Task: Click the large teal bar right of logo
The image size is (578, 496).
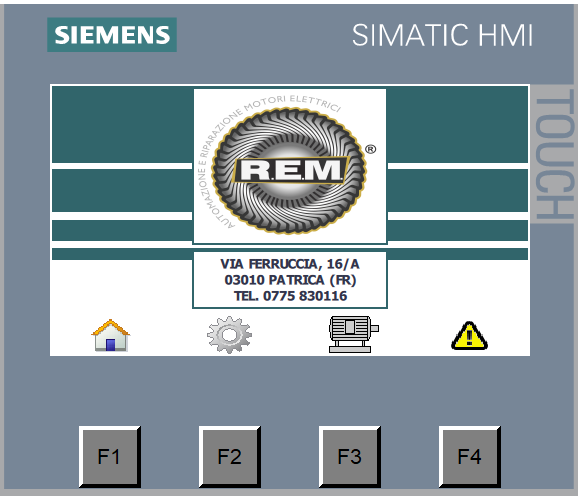Action: click(x=457, y=125)
